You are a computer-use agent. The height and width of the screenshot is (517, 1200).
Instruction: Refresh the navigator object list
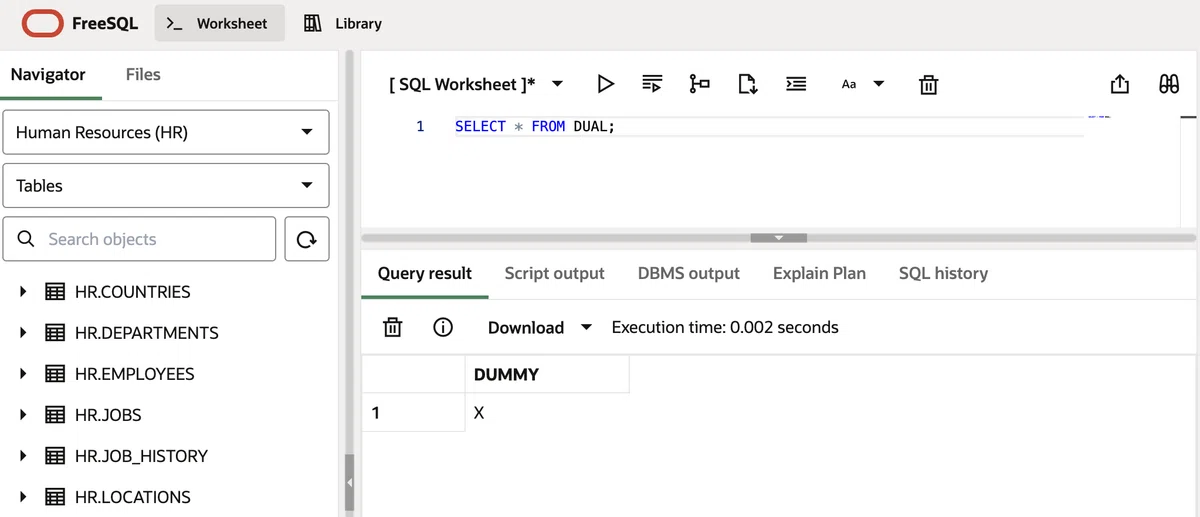click(x=307, y=239)
